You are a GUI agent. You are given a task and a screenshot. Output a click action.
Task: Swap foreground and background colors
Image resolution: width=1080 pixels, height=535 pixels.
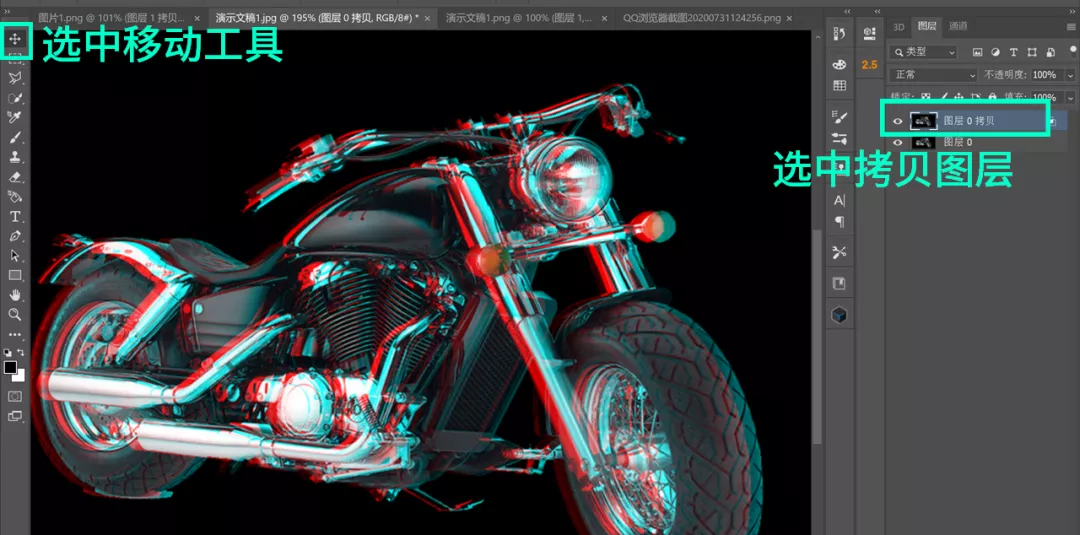click(21, 352)
